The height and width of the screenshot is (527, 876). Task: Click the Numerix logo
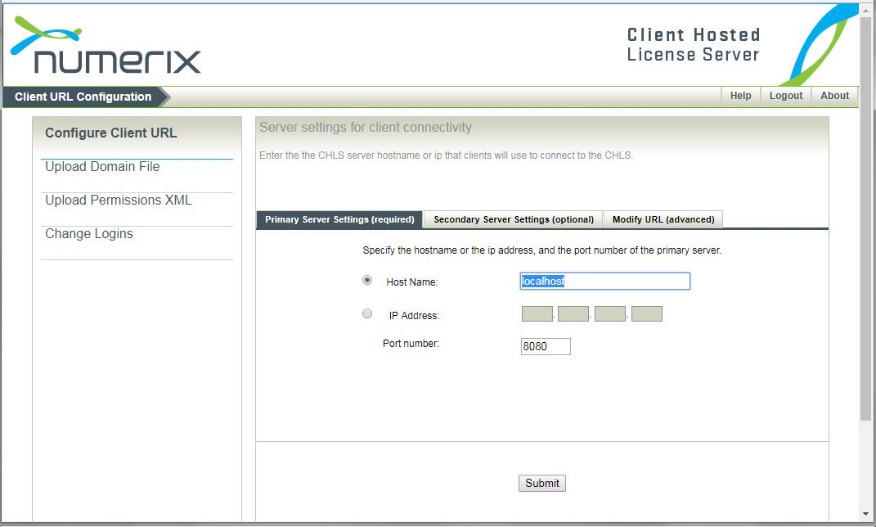105,45
